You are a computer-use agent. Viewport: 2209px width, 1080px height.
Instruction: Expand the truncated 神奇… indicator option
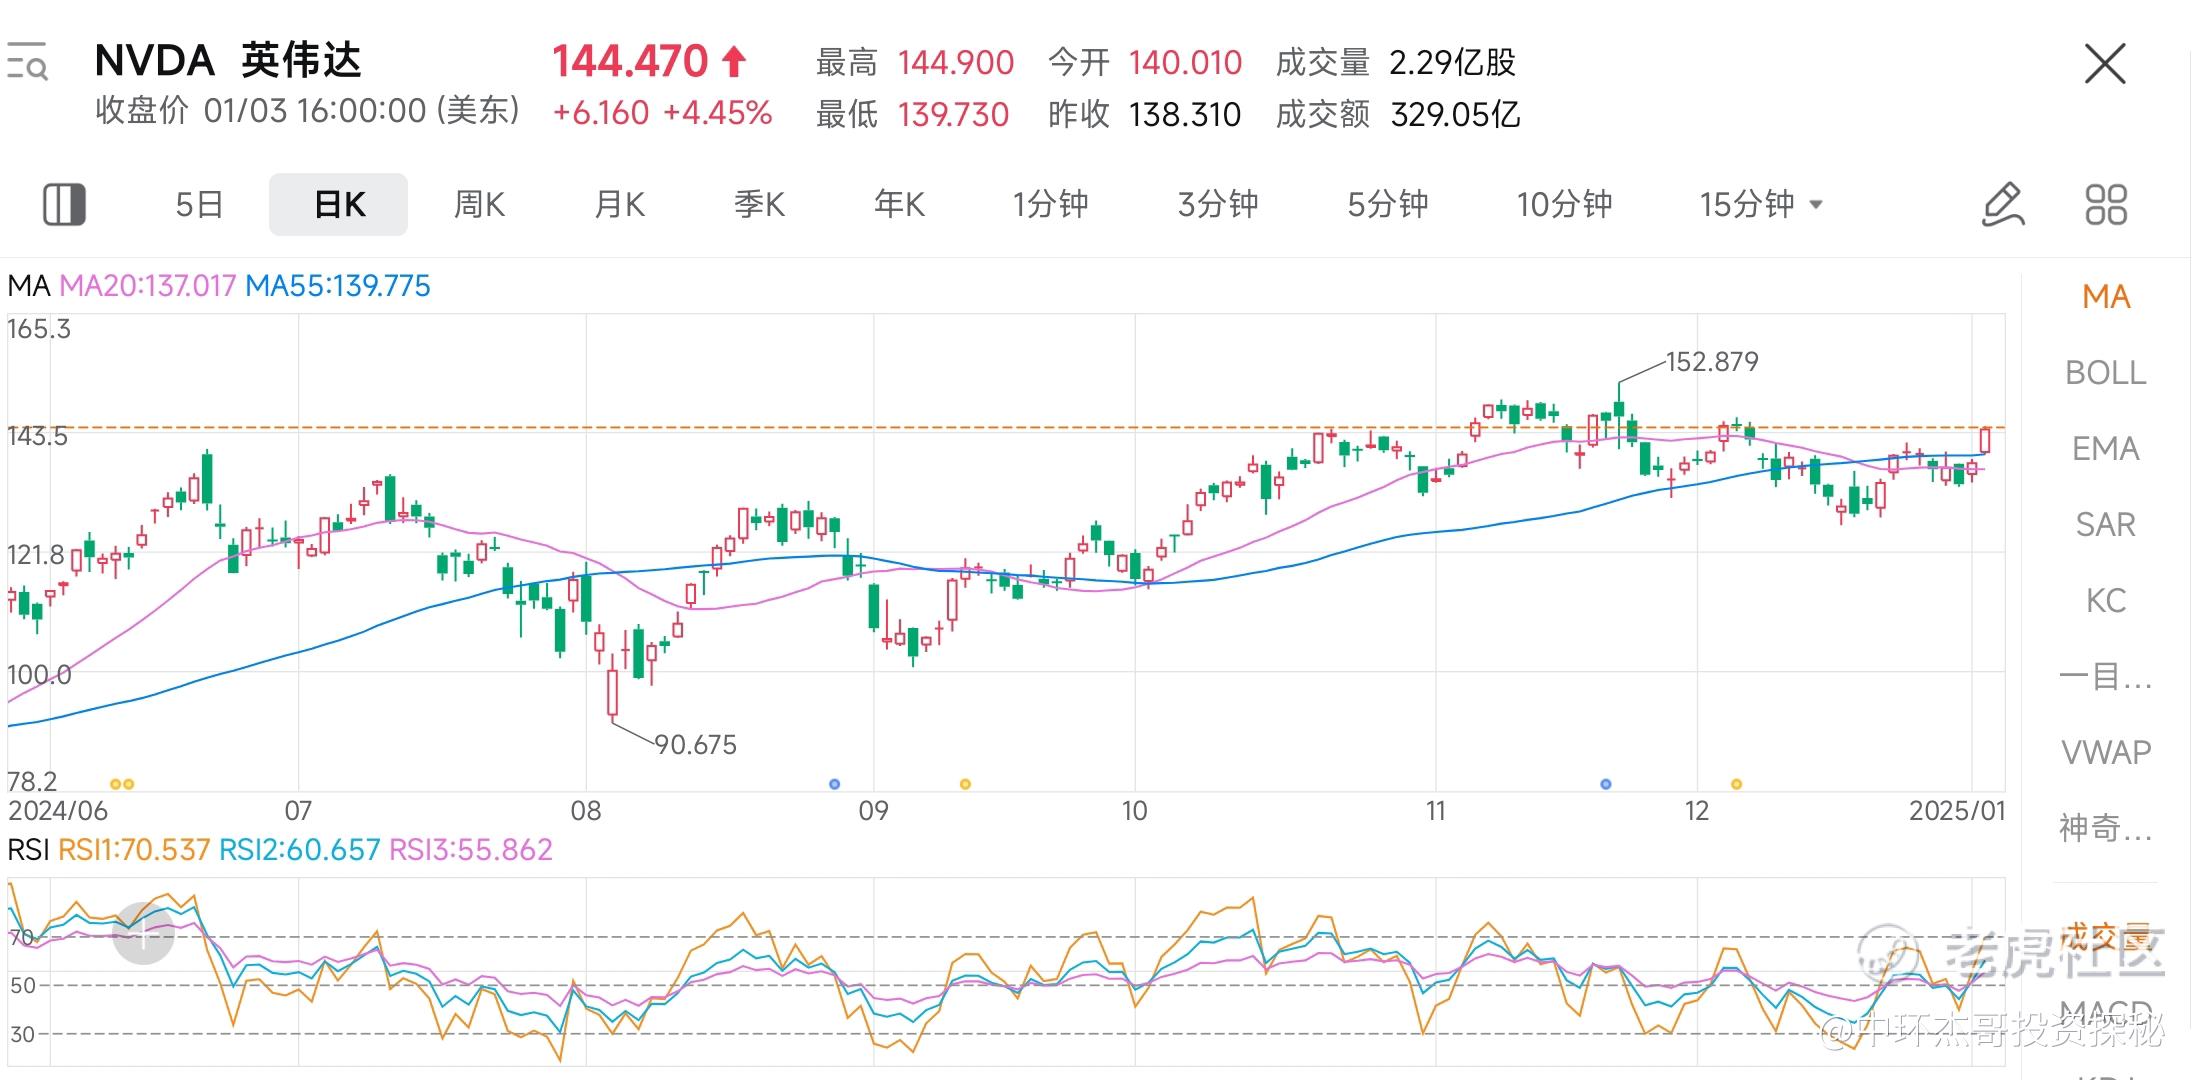(2106, 828)
